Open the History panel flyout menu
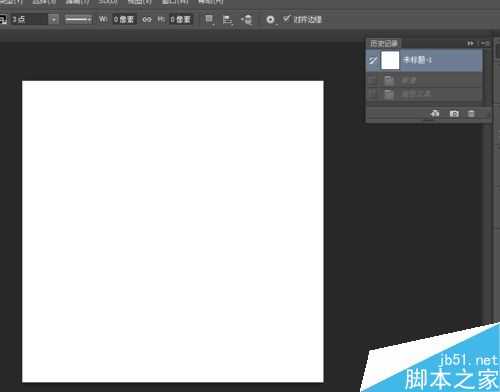The width and height of the screenshot is (500, 392). click(x=485, y=44)
